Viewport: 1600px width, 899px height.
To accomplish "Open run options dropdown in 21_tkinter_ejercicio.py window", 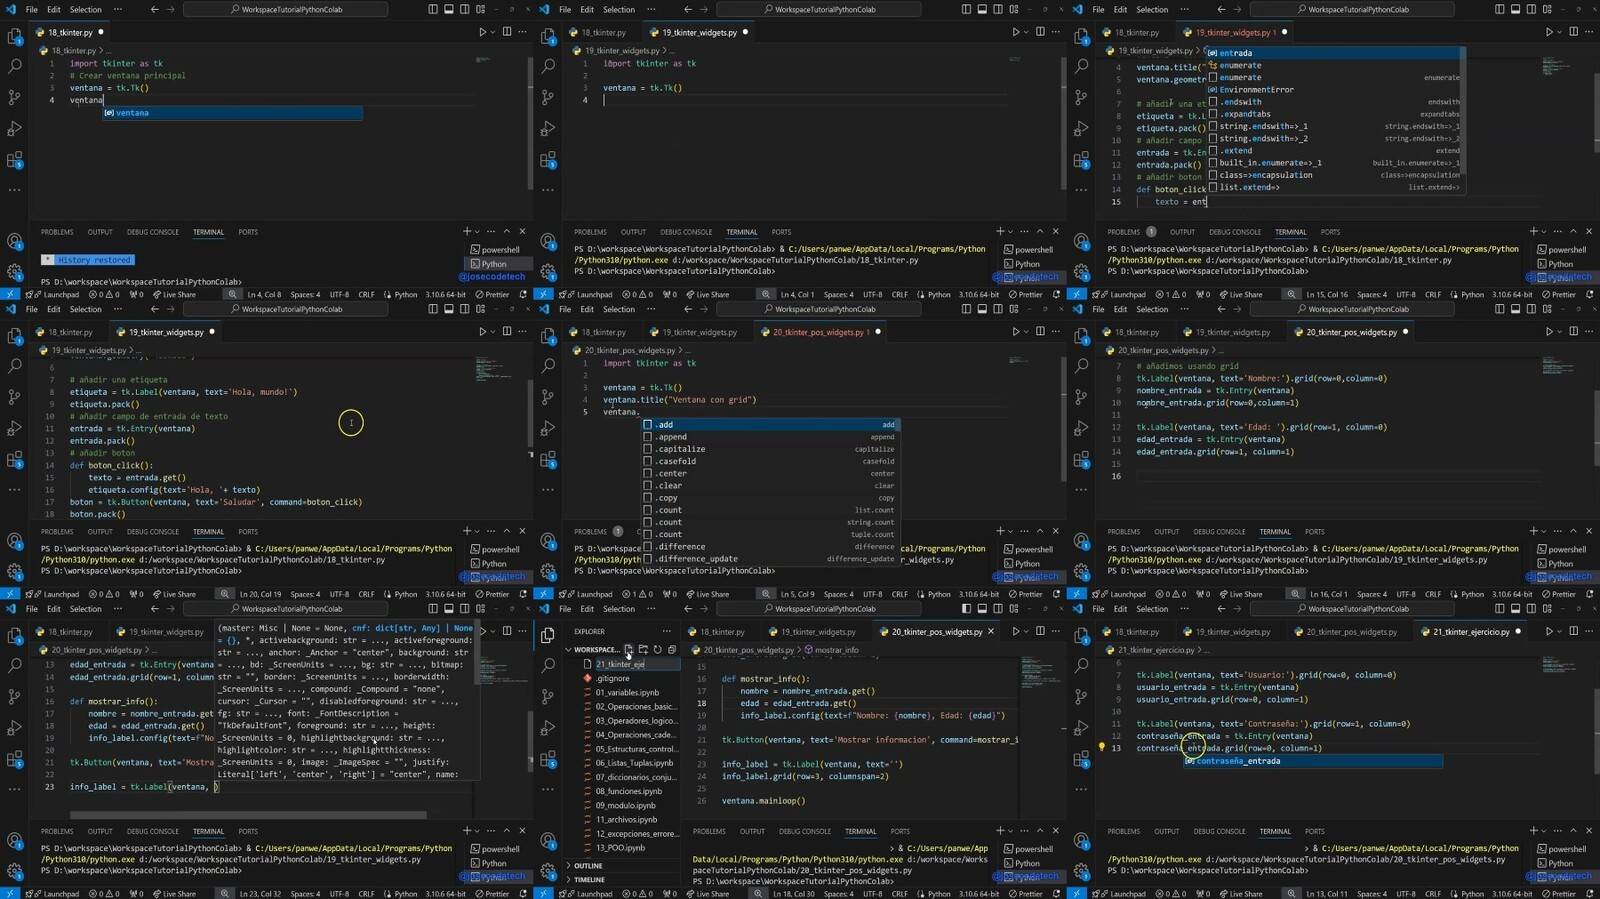I will [x=1560, y=632].
